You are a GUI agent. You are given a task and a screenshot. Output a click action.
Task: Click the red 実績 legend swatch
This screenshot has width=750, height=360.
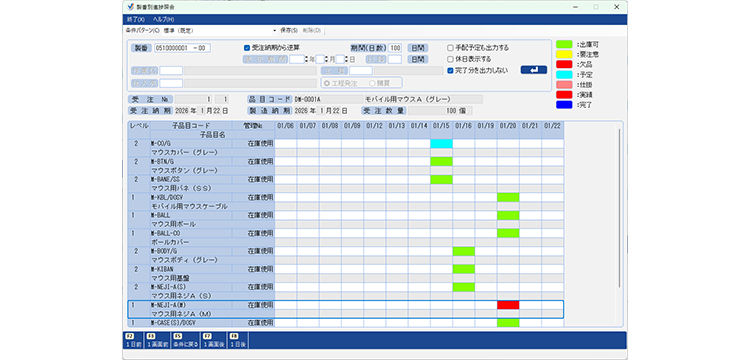[x=564, y=95]
